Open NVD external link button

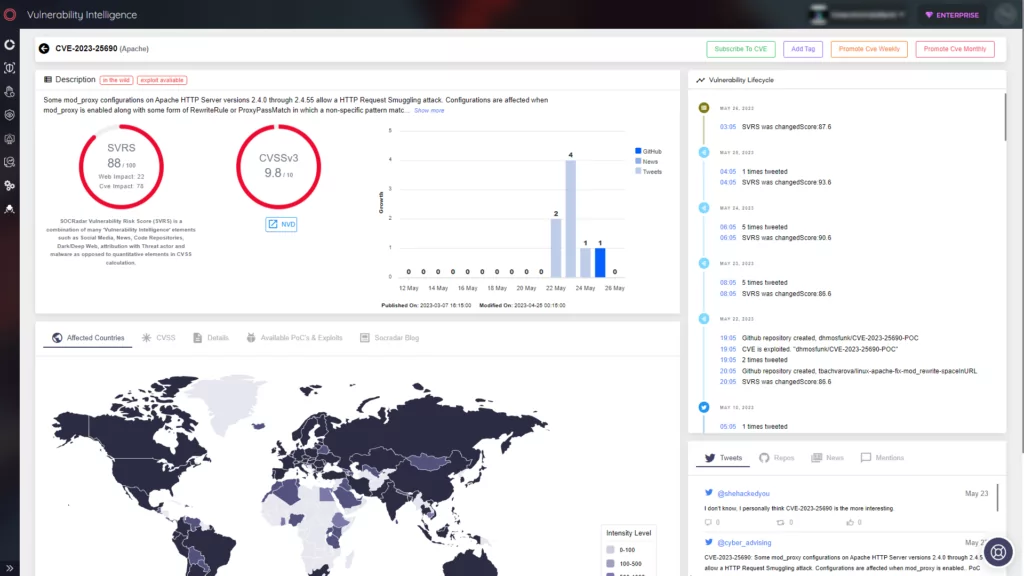(x=281, y=224)
